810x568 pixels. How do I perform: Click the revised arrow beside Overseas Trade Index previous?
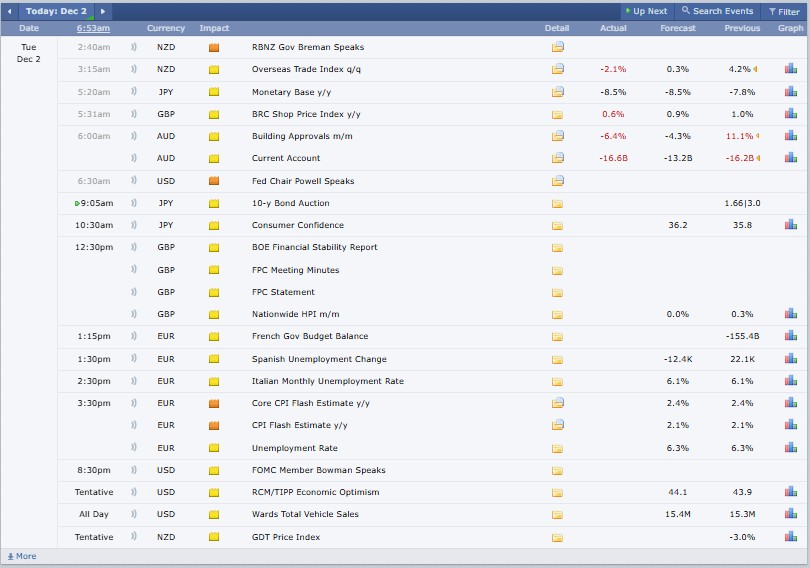tap(755, 69)
